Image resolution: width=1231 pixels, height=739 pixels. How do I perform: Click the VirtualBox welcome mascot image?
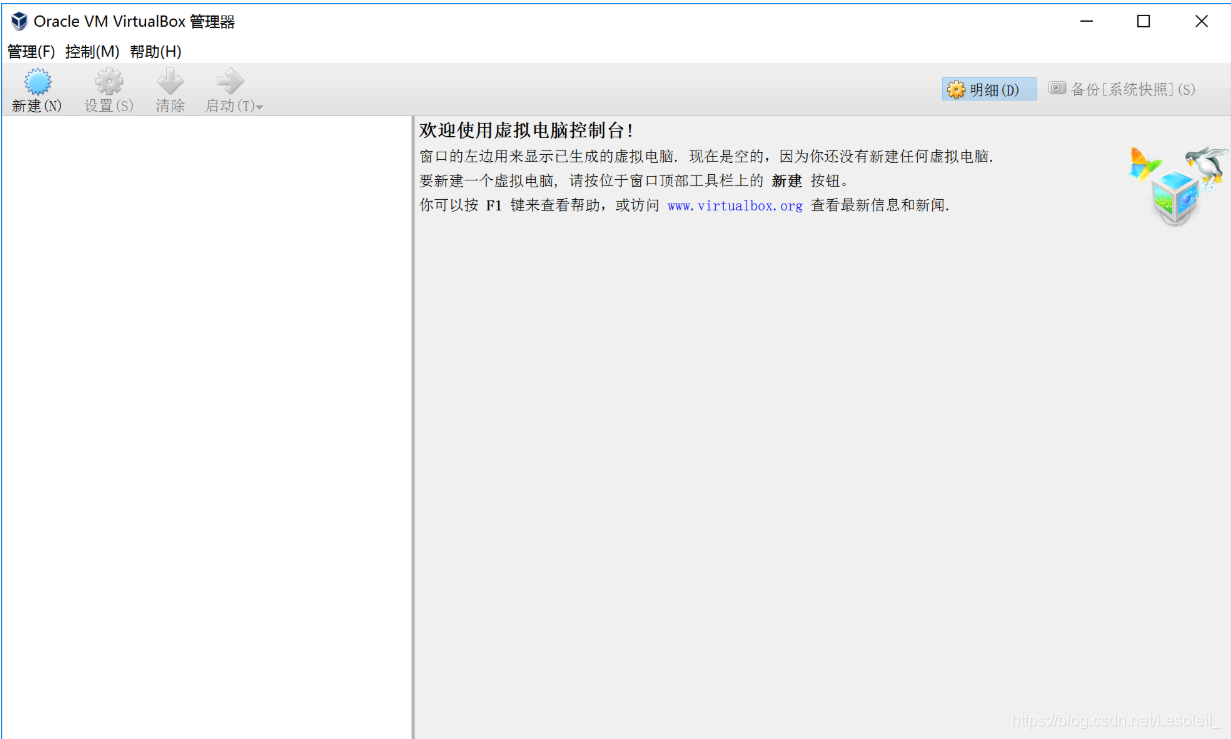tap(1178, 185)
